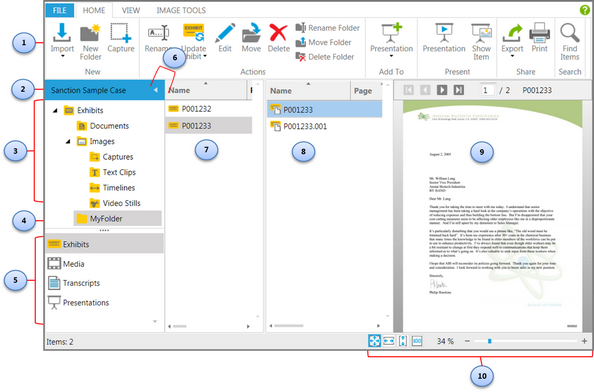
Task: Open the green help icon
Action: [585, 10]
